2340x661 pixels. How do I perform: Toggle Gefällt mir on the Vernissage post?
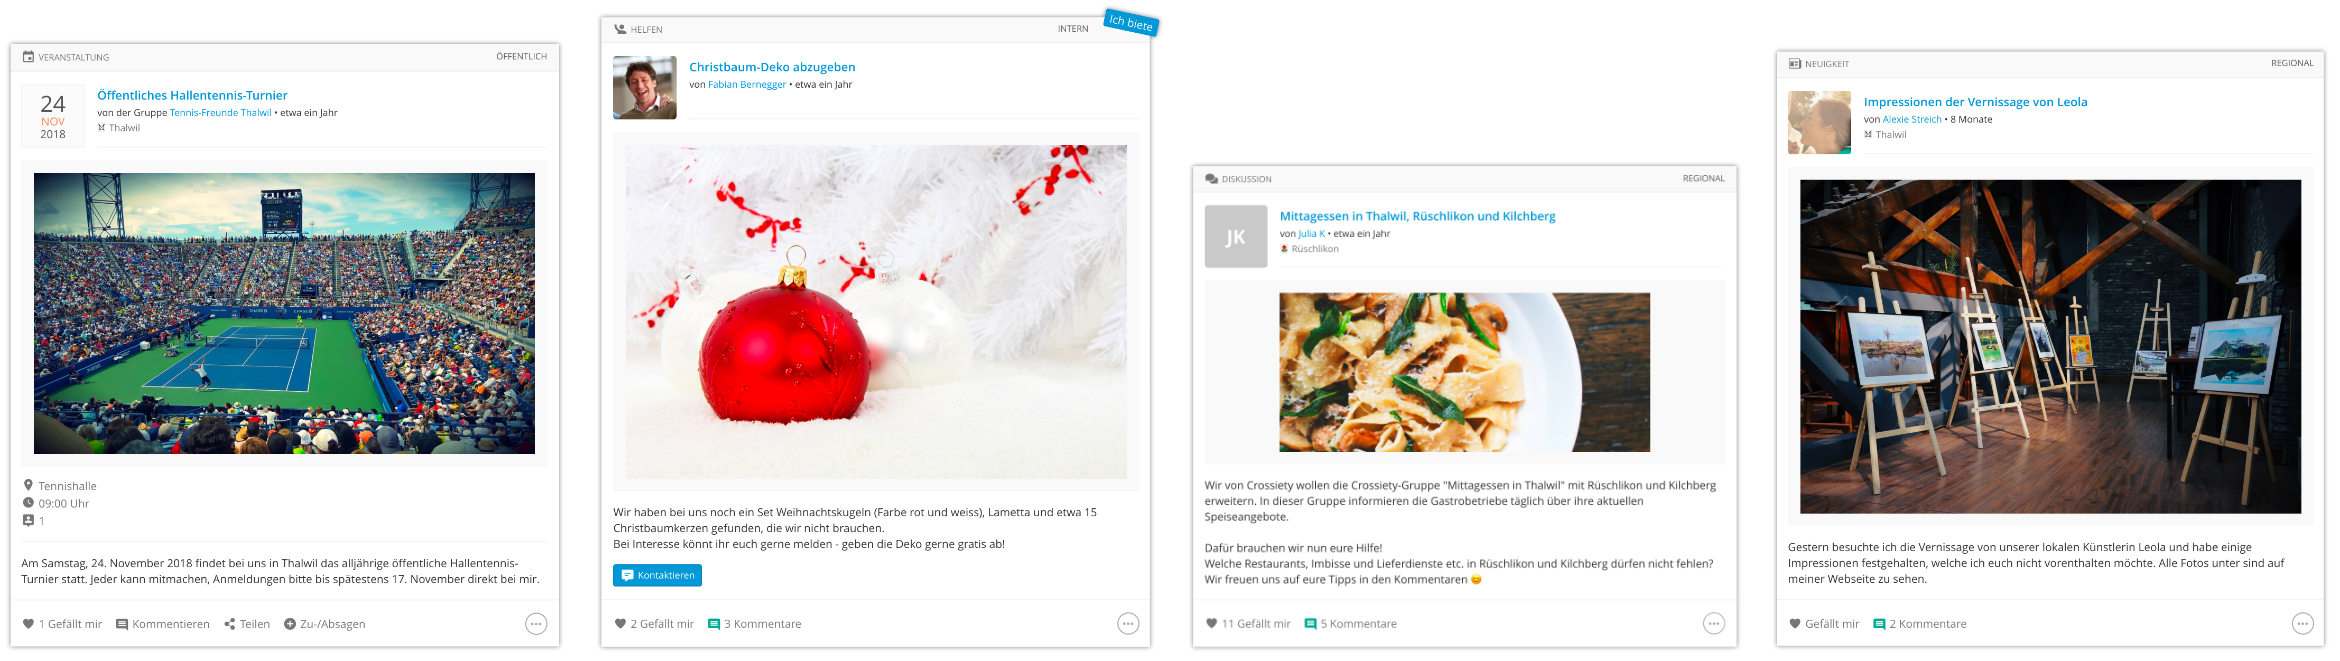pyautogui.click(x=1825, y=624)
